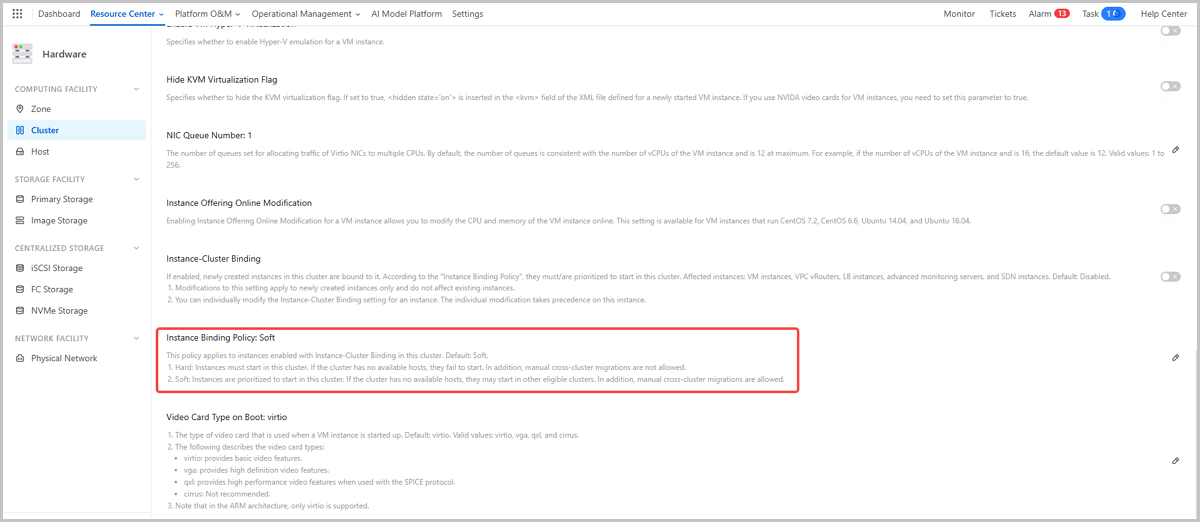Image resolution: width=1200 pixels, height=522 pixels.
Task: Edit Instance Binding Policy with pencil icon
Action: (x=1175, y=358)
